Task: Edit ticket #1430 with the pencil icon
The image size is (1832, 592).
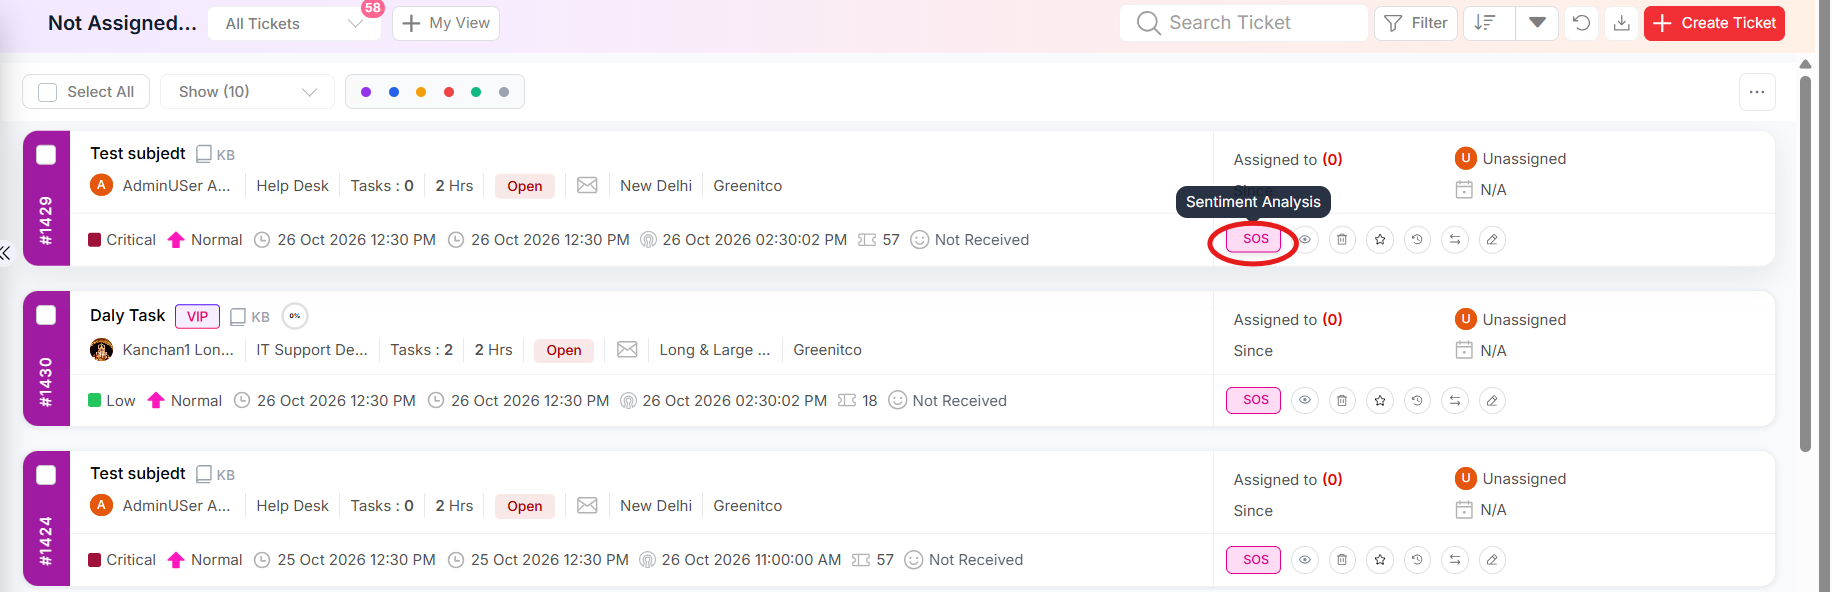Action: [1492, 401]
